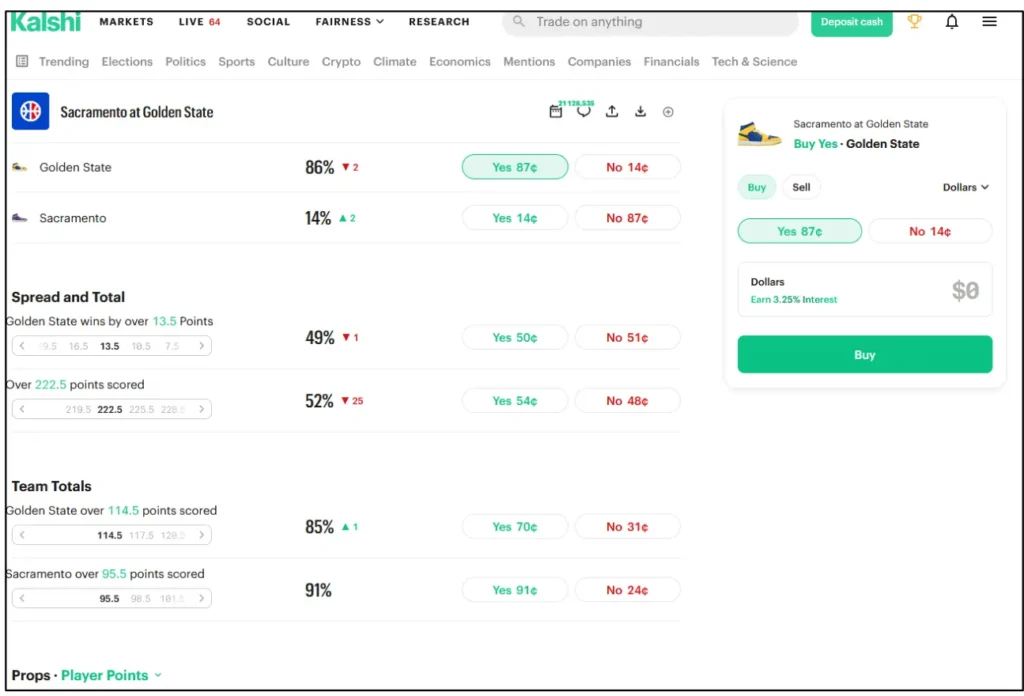Select Buy mode in the order panel

tap(756, 187)
